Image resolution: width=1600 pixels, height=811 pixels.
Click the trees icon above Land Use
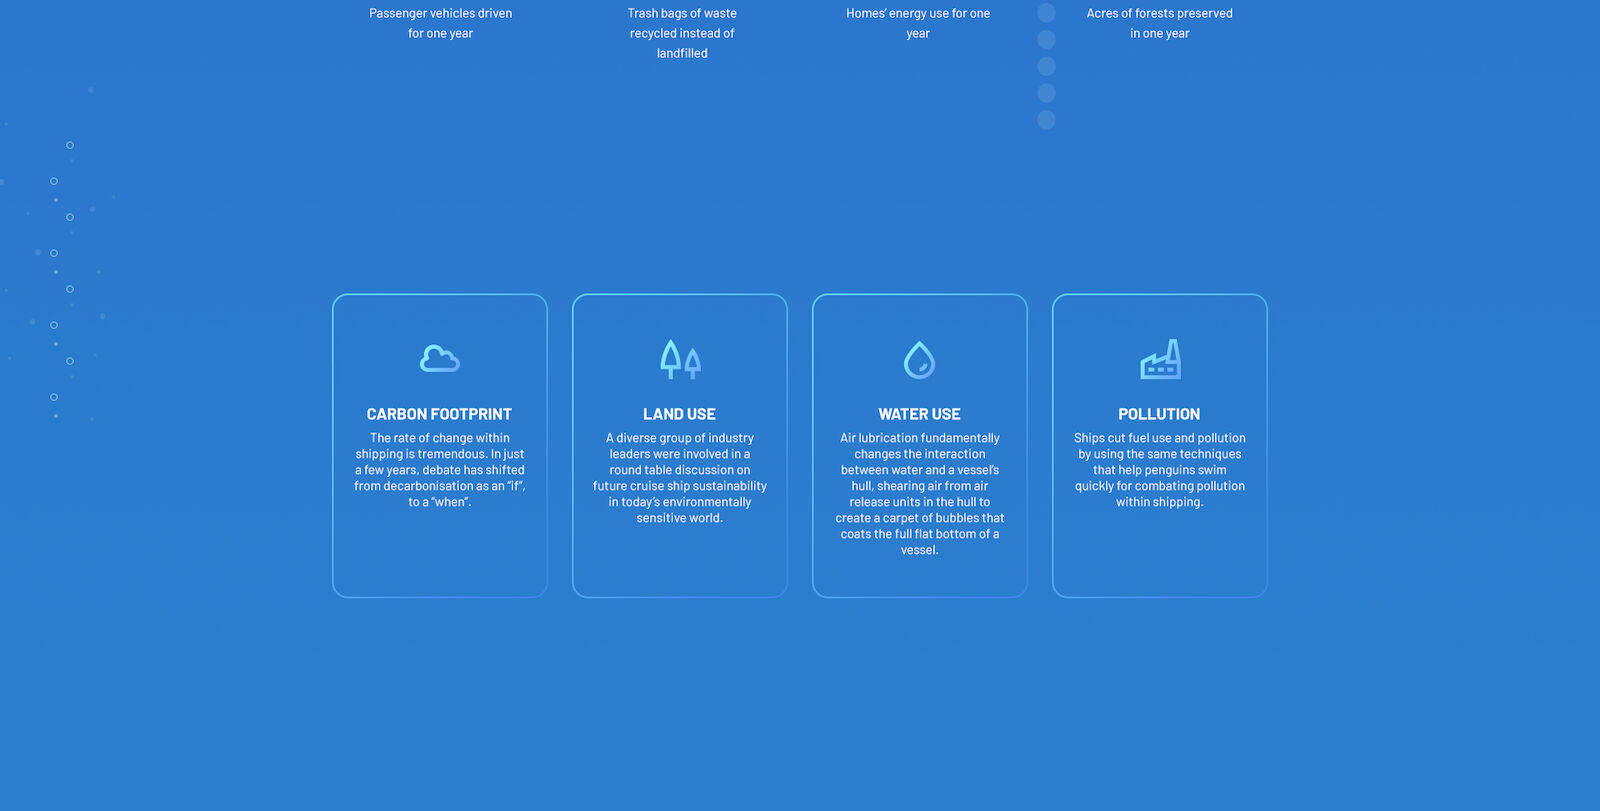click(x=680, y=359)
